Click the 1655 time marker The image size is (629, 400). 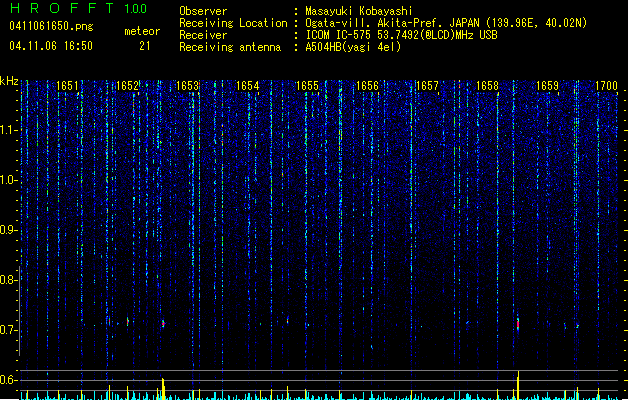tap(307, 86)
